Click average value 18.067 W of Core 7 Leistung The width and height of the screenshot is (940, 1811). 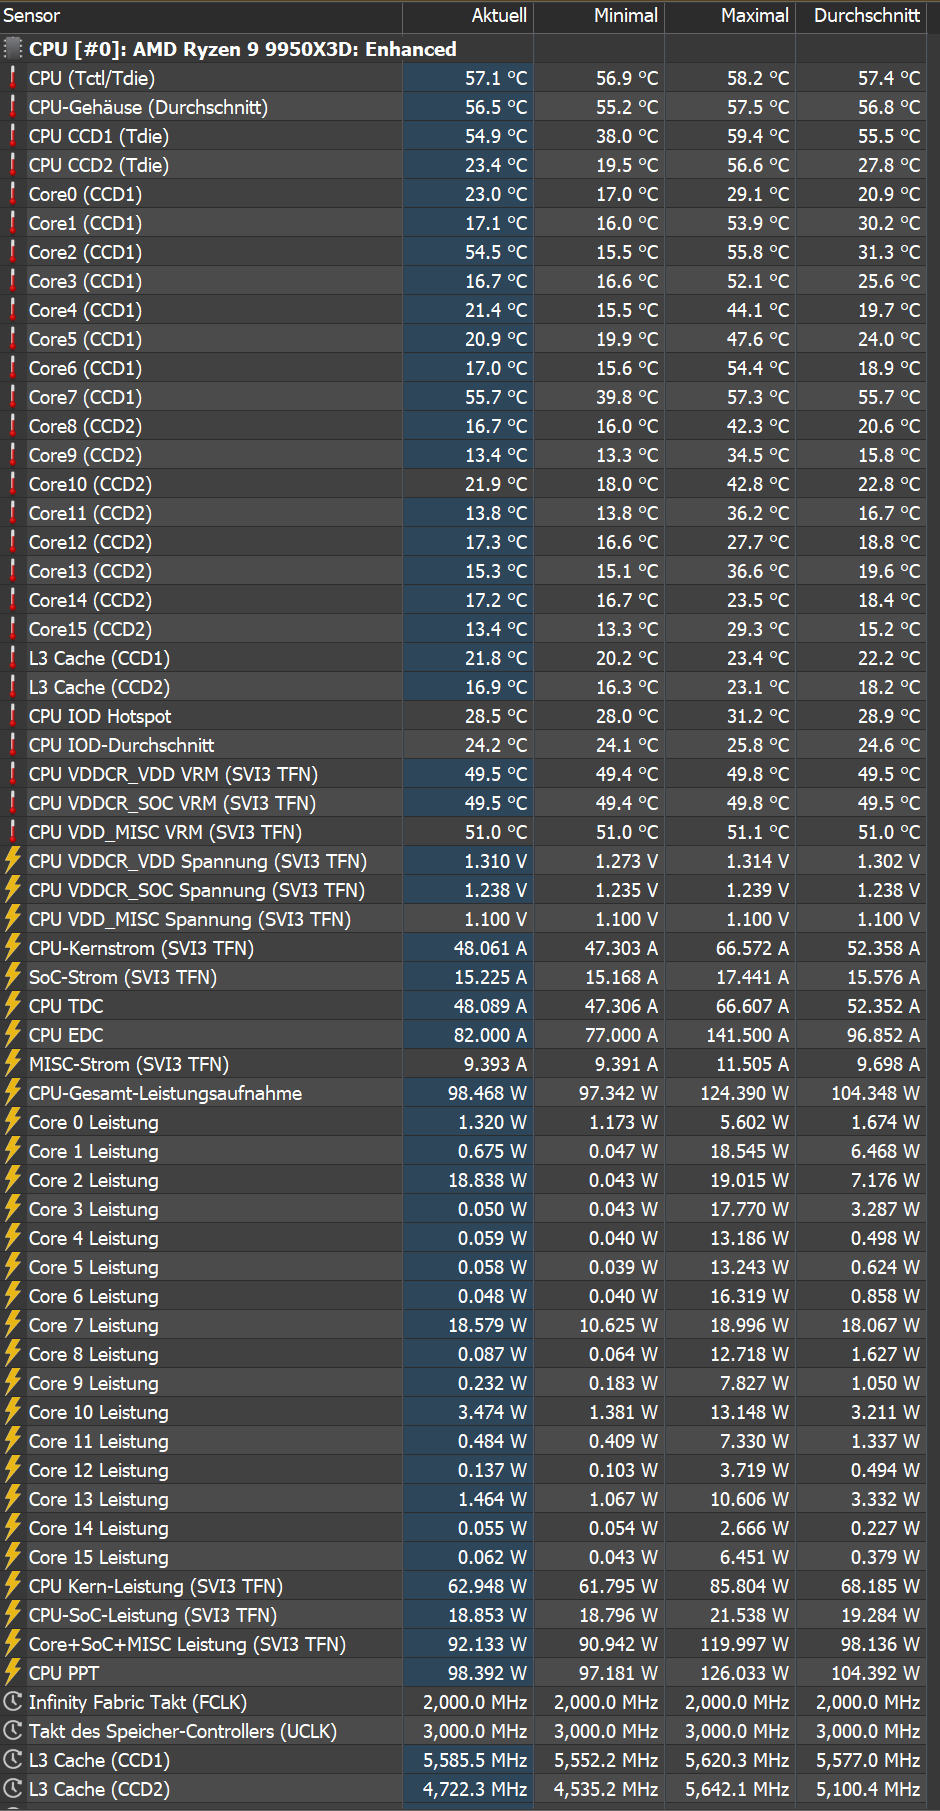click(x=880, y=1325)
